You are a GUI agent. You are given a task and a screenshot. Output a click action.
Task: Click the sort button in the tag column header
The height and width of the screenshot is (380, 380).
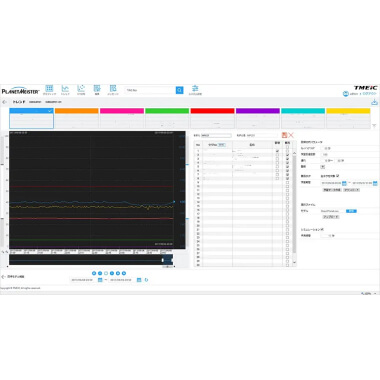point(221,145)
